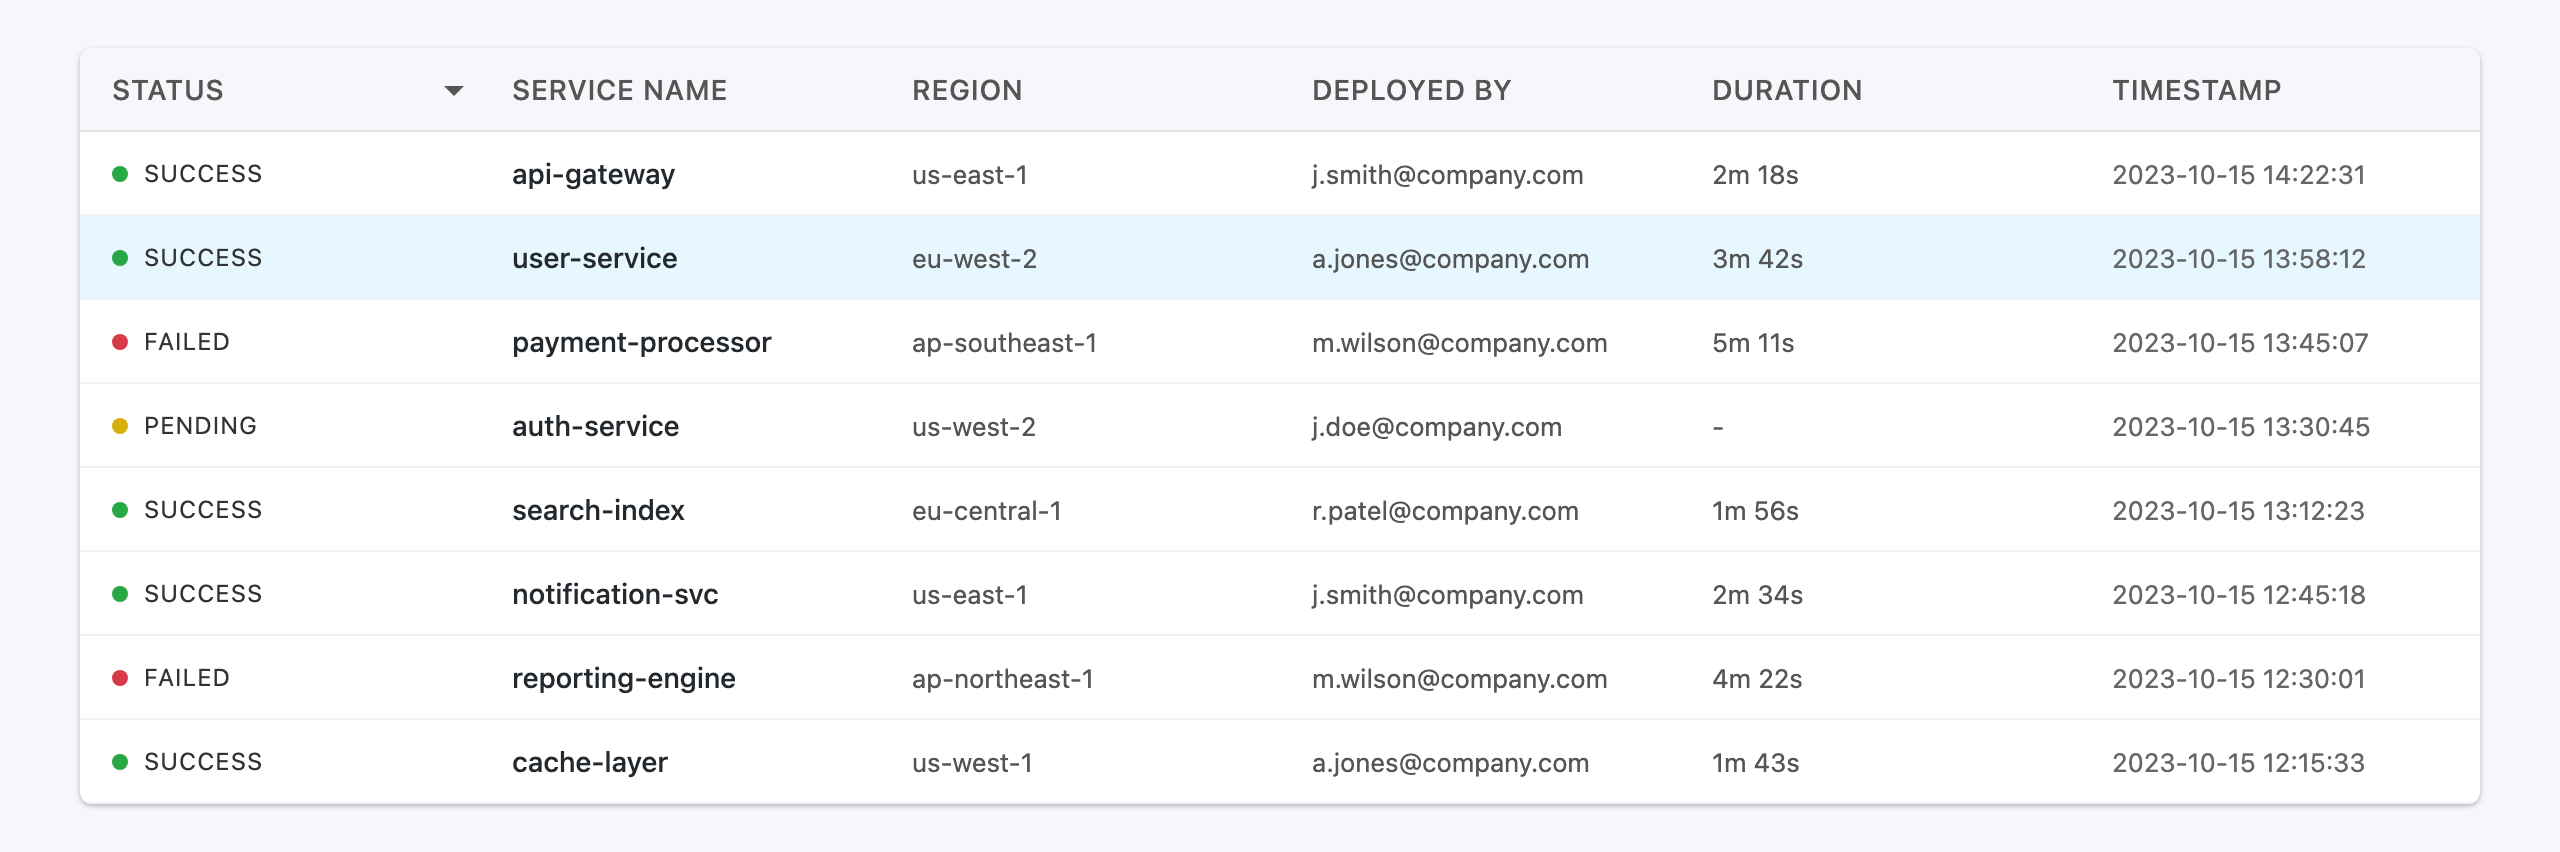Viewport: 2560px width, 852px height.
Task: Click the Region column header
Action: point(967,90)
